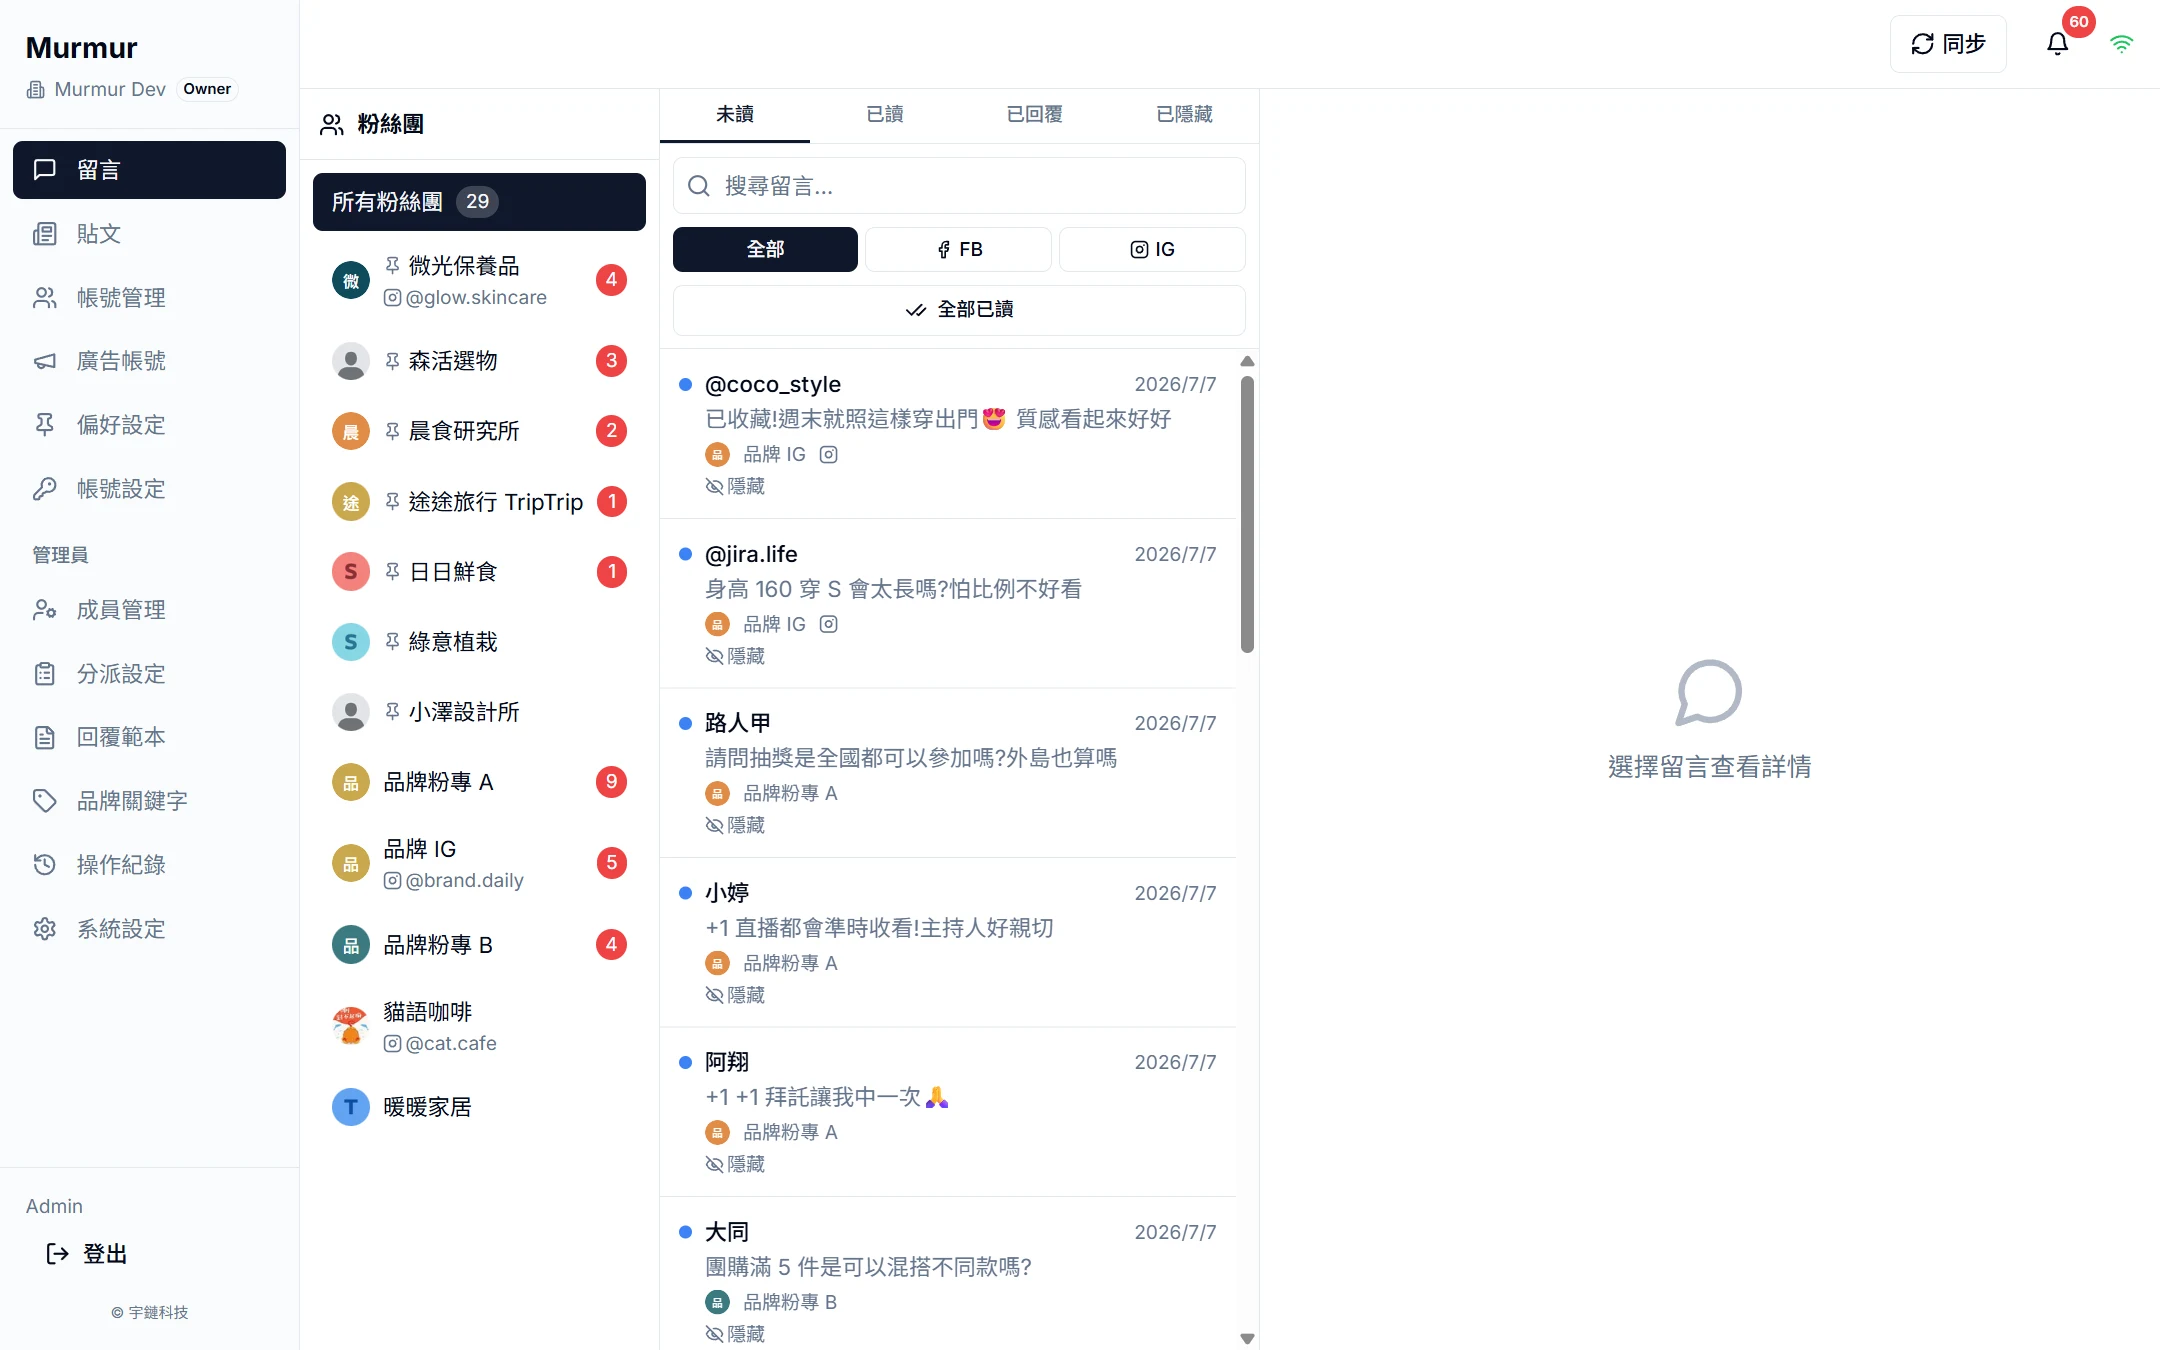Image resolution: width=2160 pixels, height=1350 pixels.
Task: Switch to the 已隱藏 hidden tab
Action: 1185,115
